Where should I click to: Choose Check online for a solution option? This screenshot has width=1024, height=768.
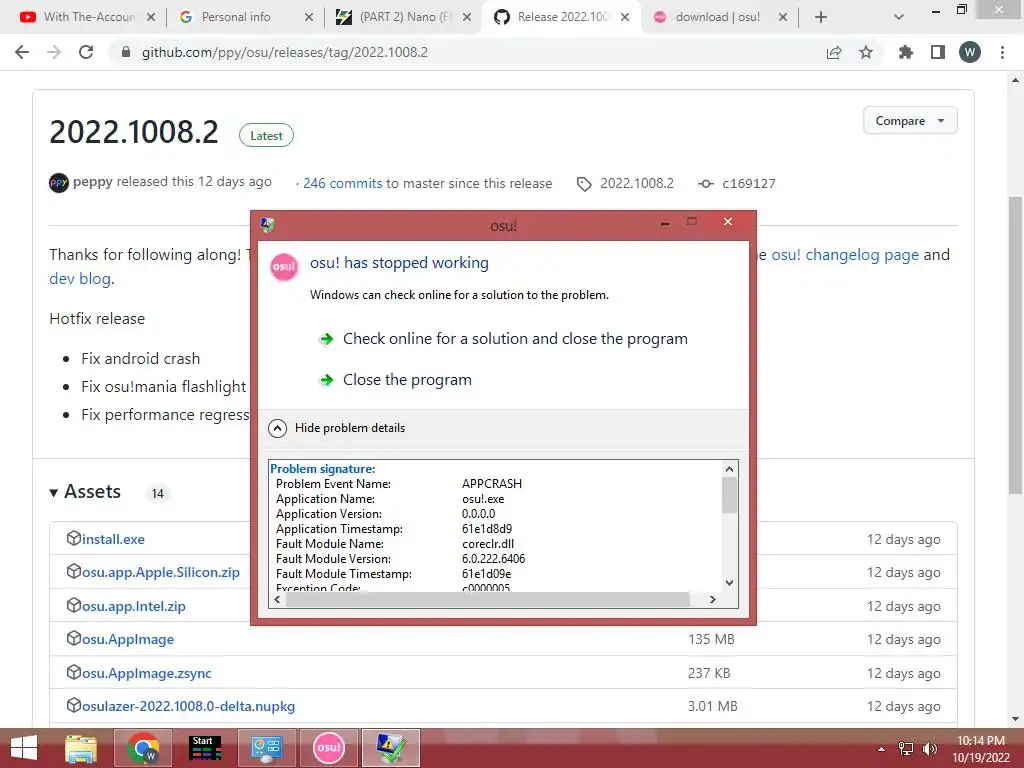coord(515,339)
